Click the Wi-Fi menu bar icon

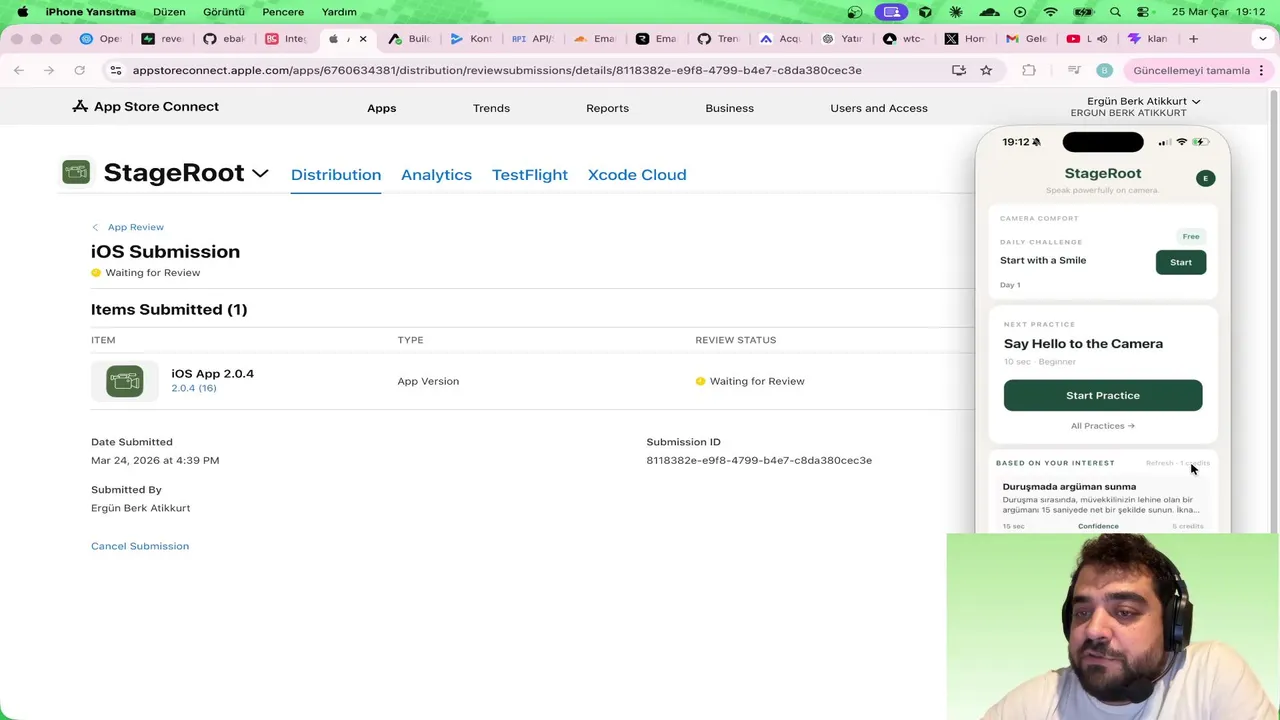1050,12
